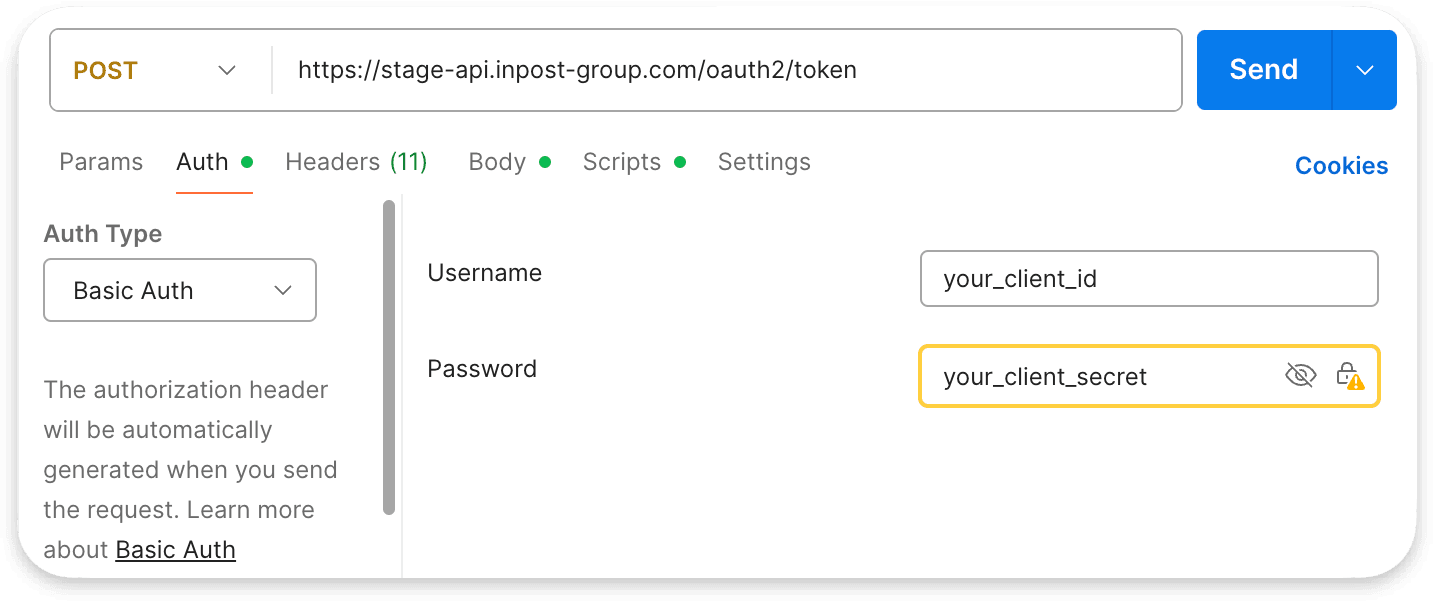Screen dimensions: 1433x606
Task: Click the lock warning icon beside Password
Action: 1352,375
